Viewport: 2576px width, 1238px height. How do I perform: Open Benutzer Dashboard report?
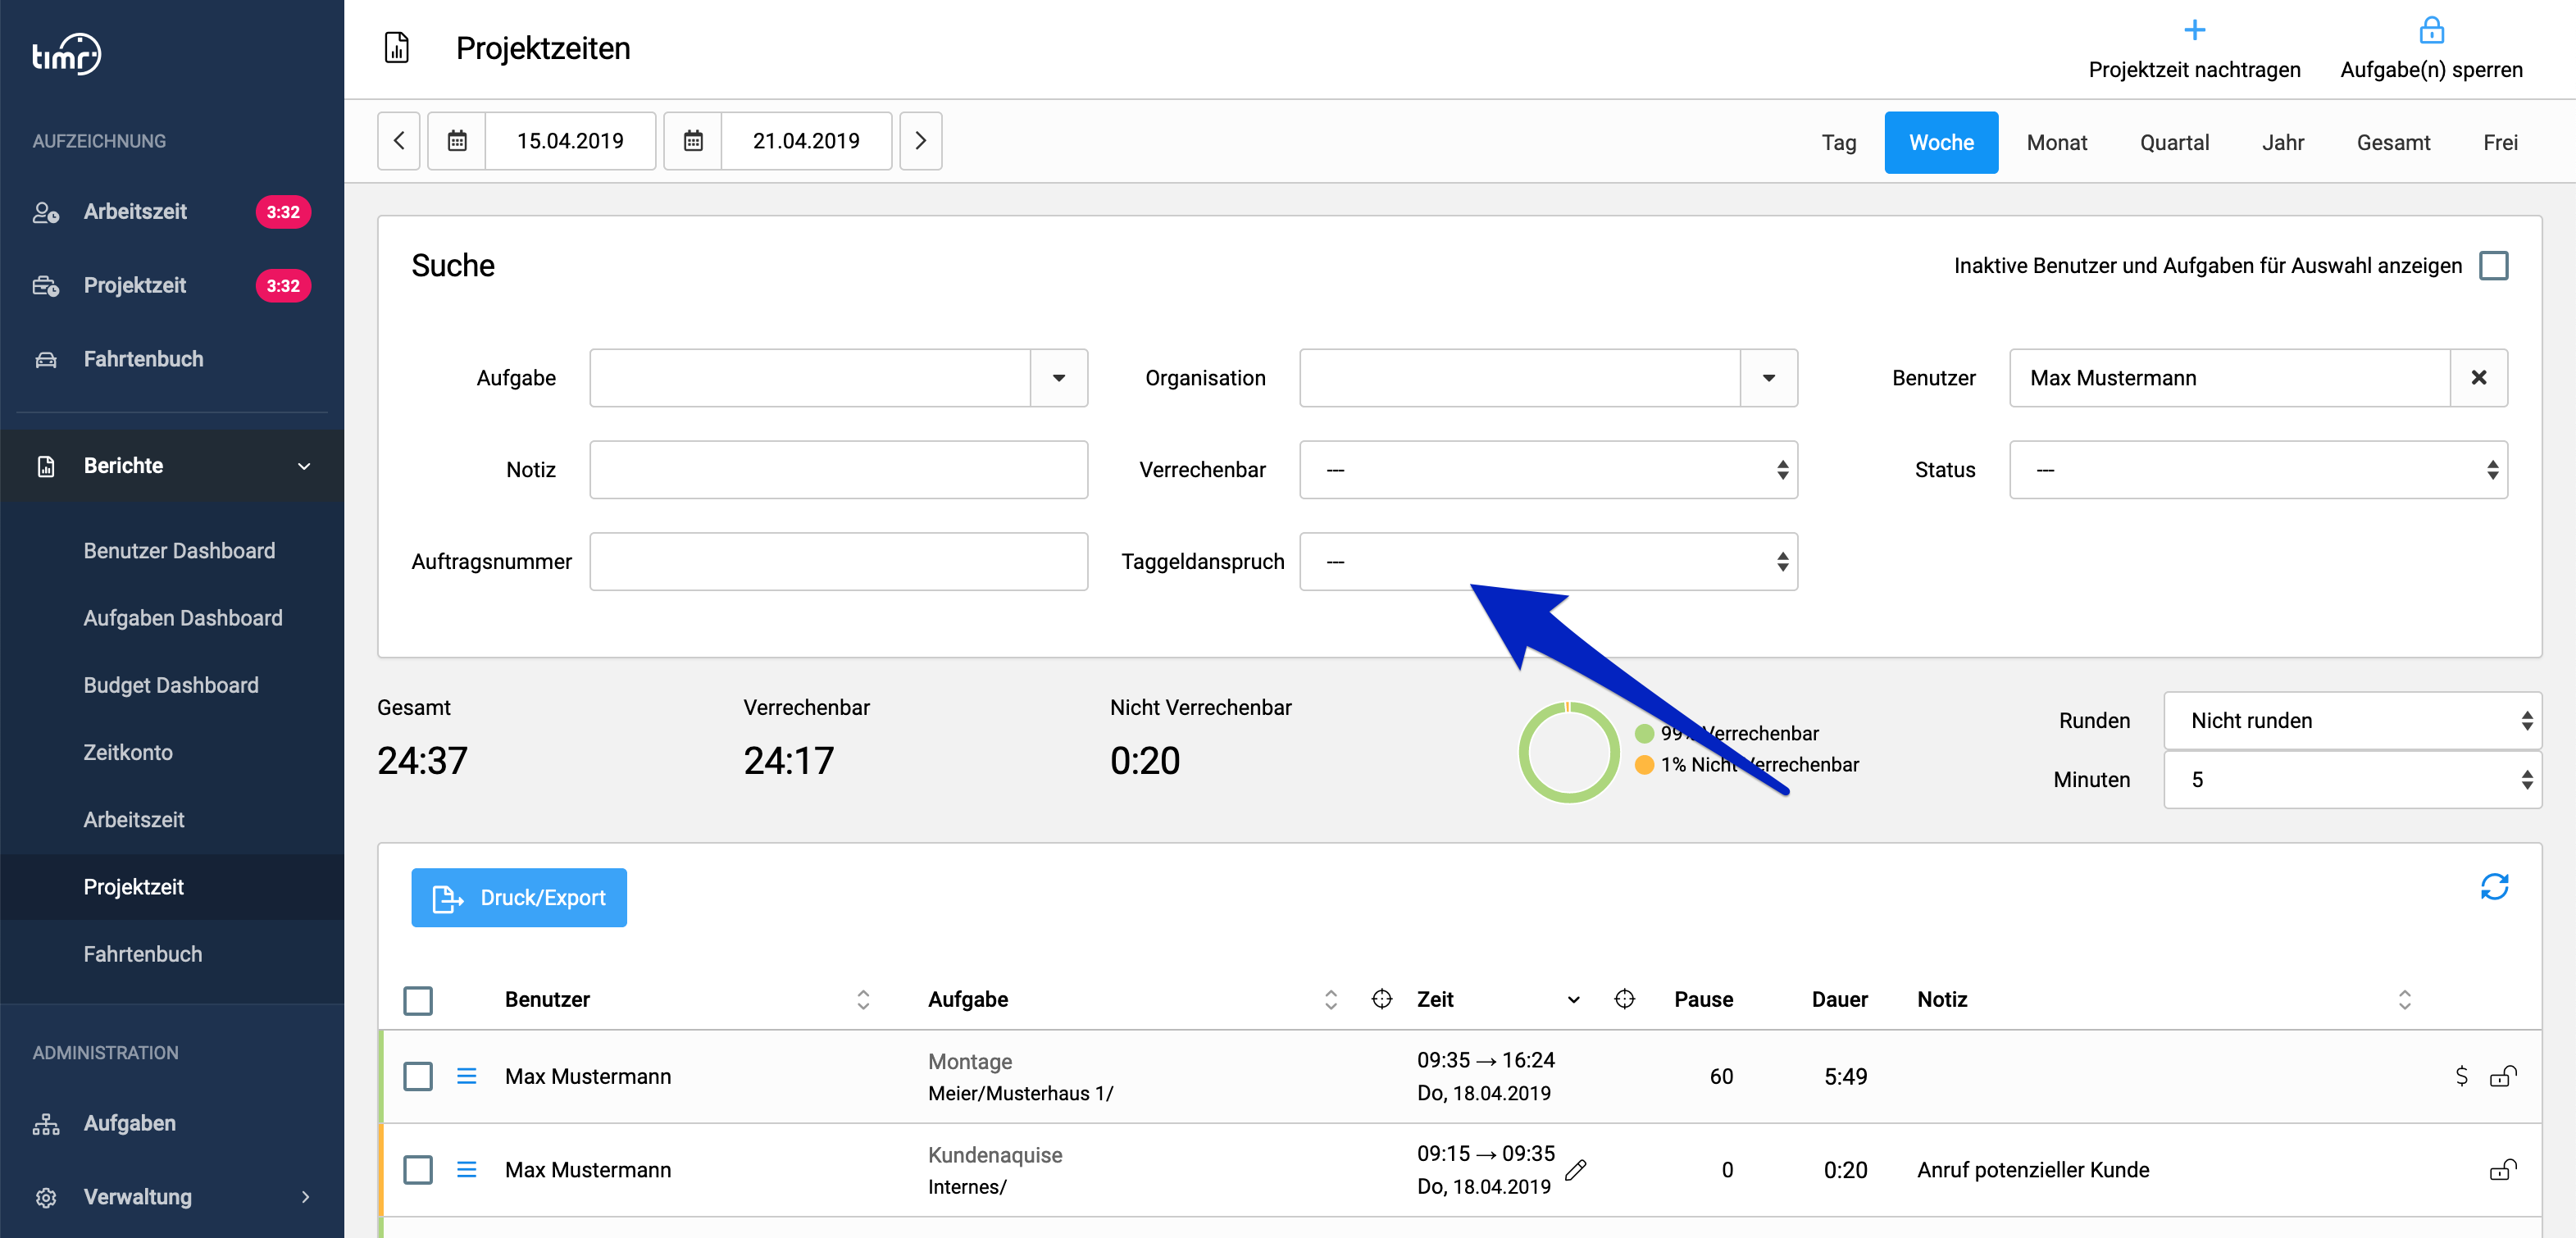tap(179, 551)
